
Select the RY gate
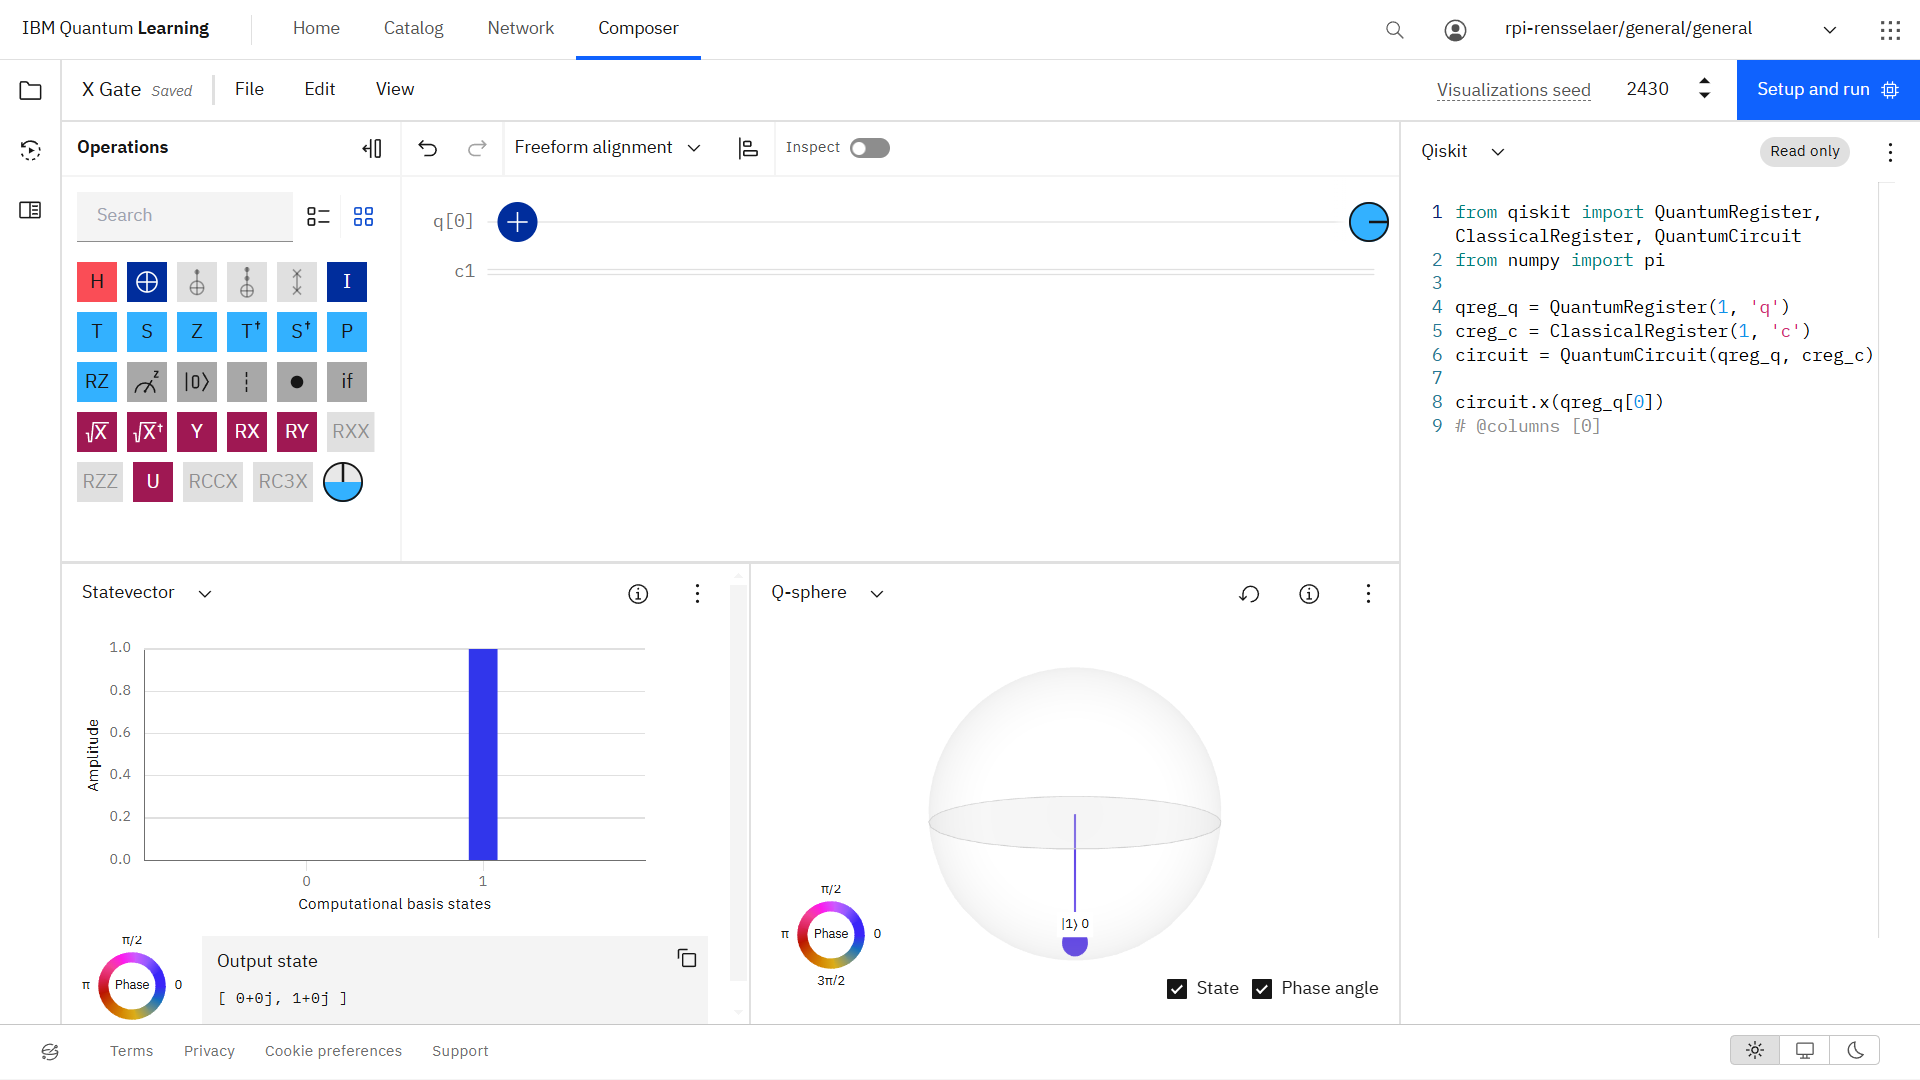coord(297,432)
